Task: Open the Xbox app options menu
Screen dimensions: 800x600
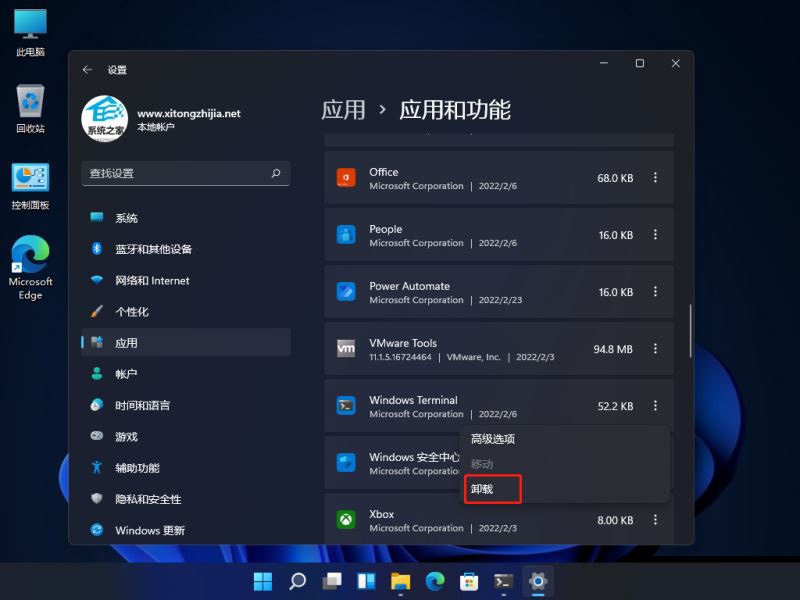Action: point(655,519)
